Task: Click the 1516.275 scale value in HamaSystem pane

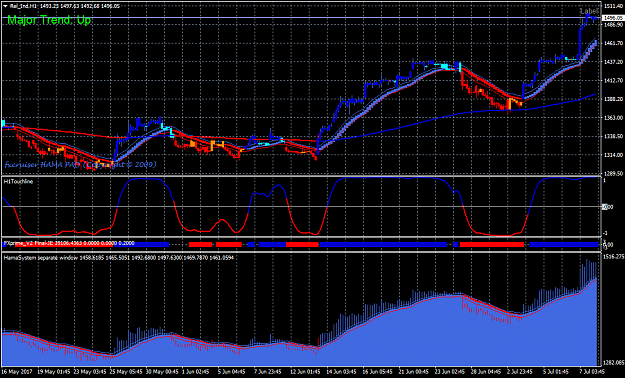Action: (614, 256)
